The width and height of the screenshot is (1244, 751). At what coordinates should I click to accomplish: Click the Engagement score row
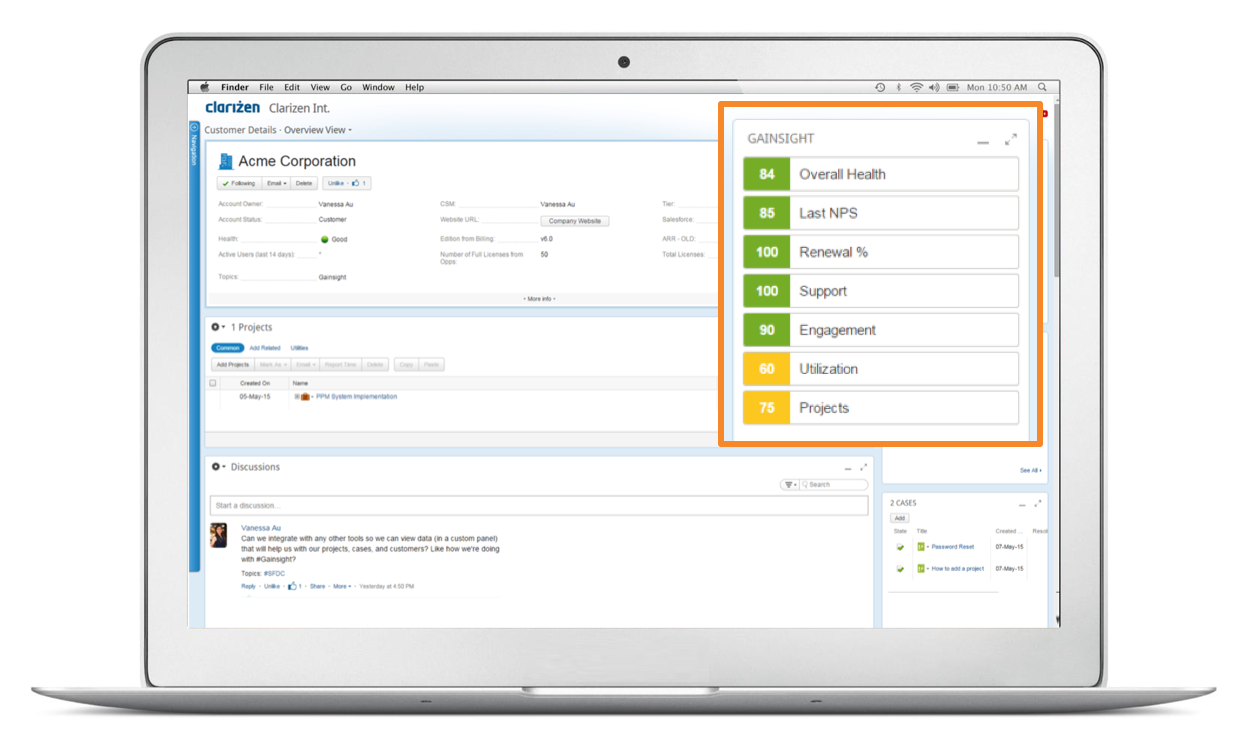pos(881,330)
